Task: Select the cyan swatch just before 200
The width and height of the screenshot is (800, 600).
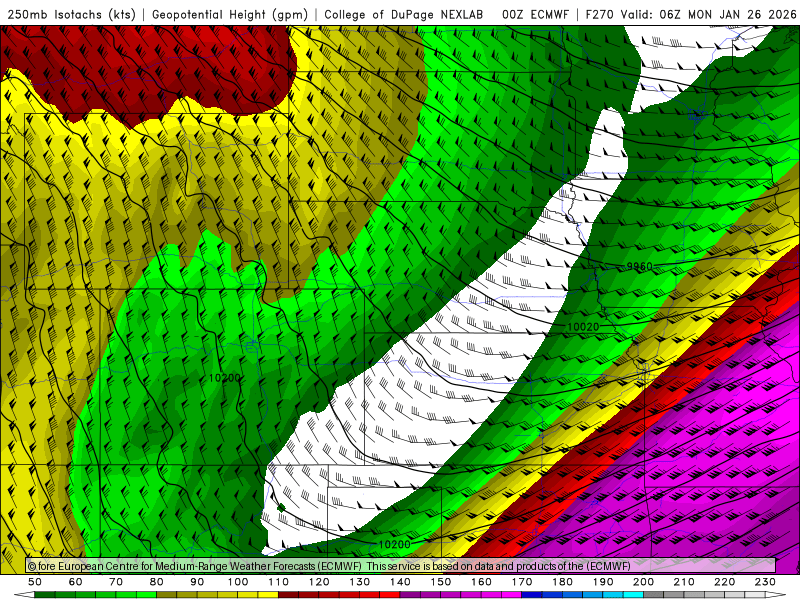Action: (x=633, y=595)
